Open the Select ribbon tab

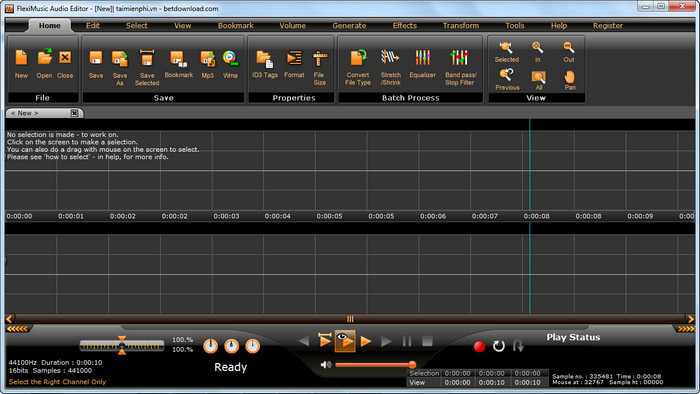coord(137,25)
